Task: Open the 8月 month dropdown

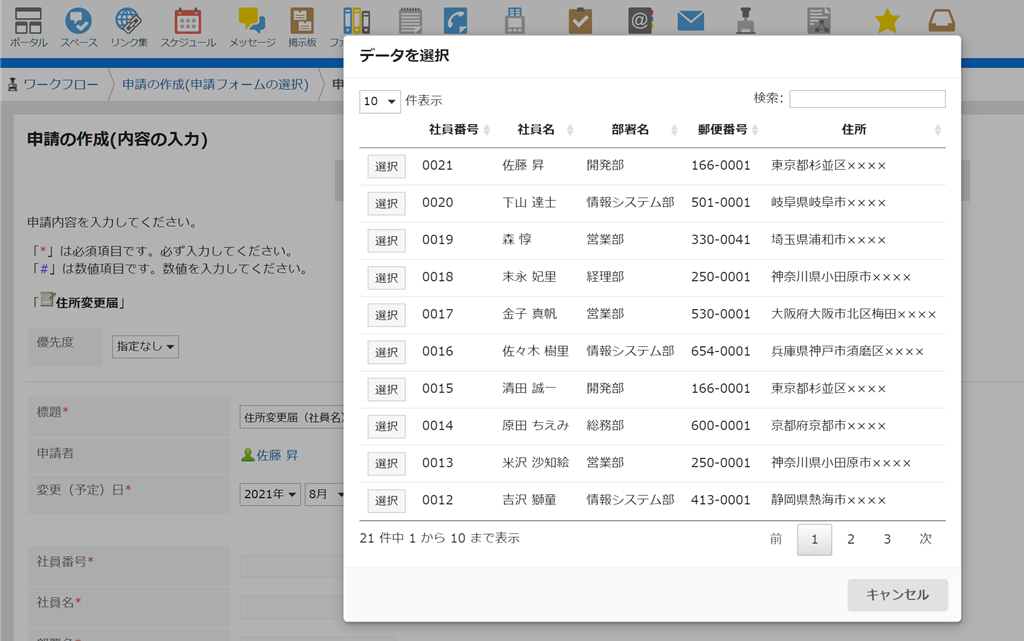Action: 325,494
